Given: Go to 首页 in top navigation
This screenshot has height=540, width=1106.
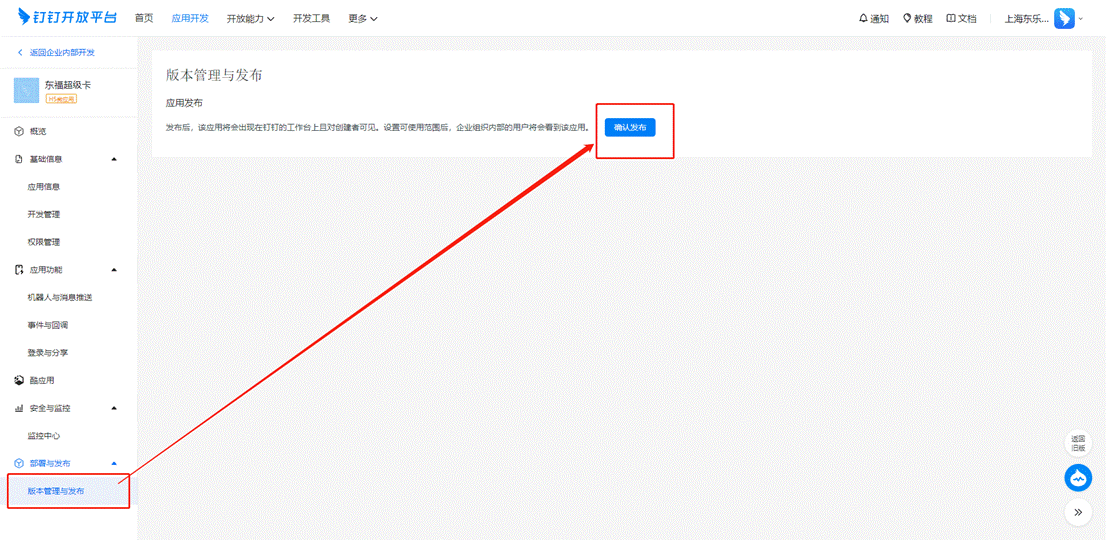Looking at the screenshot, I should click(144, 18).
